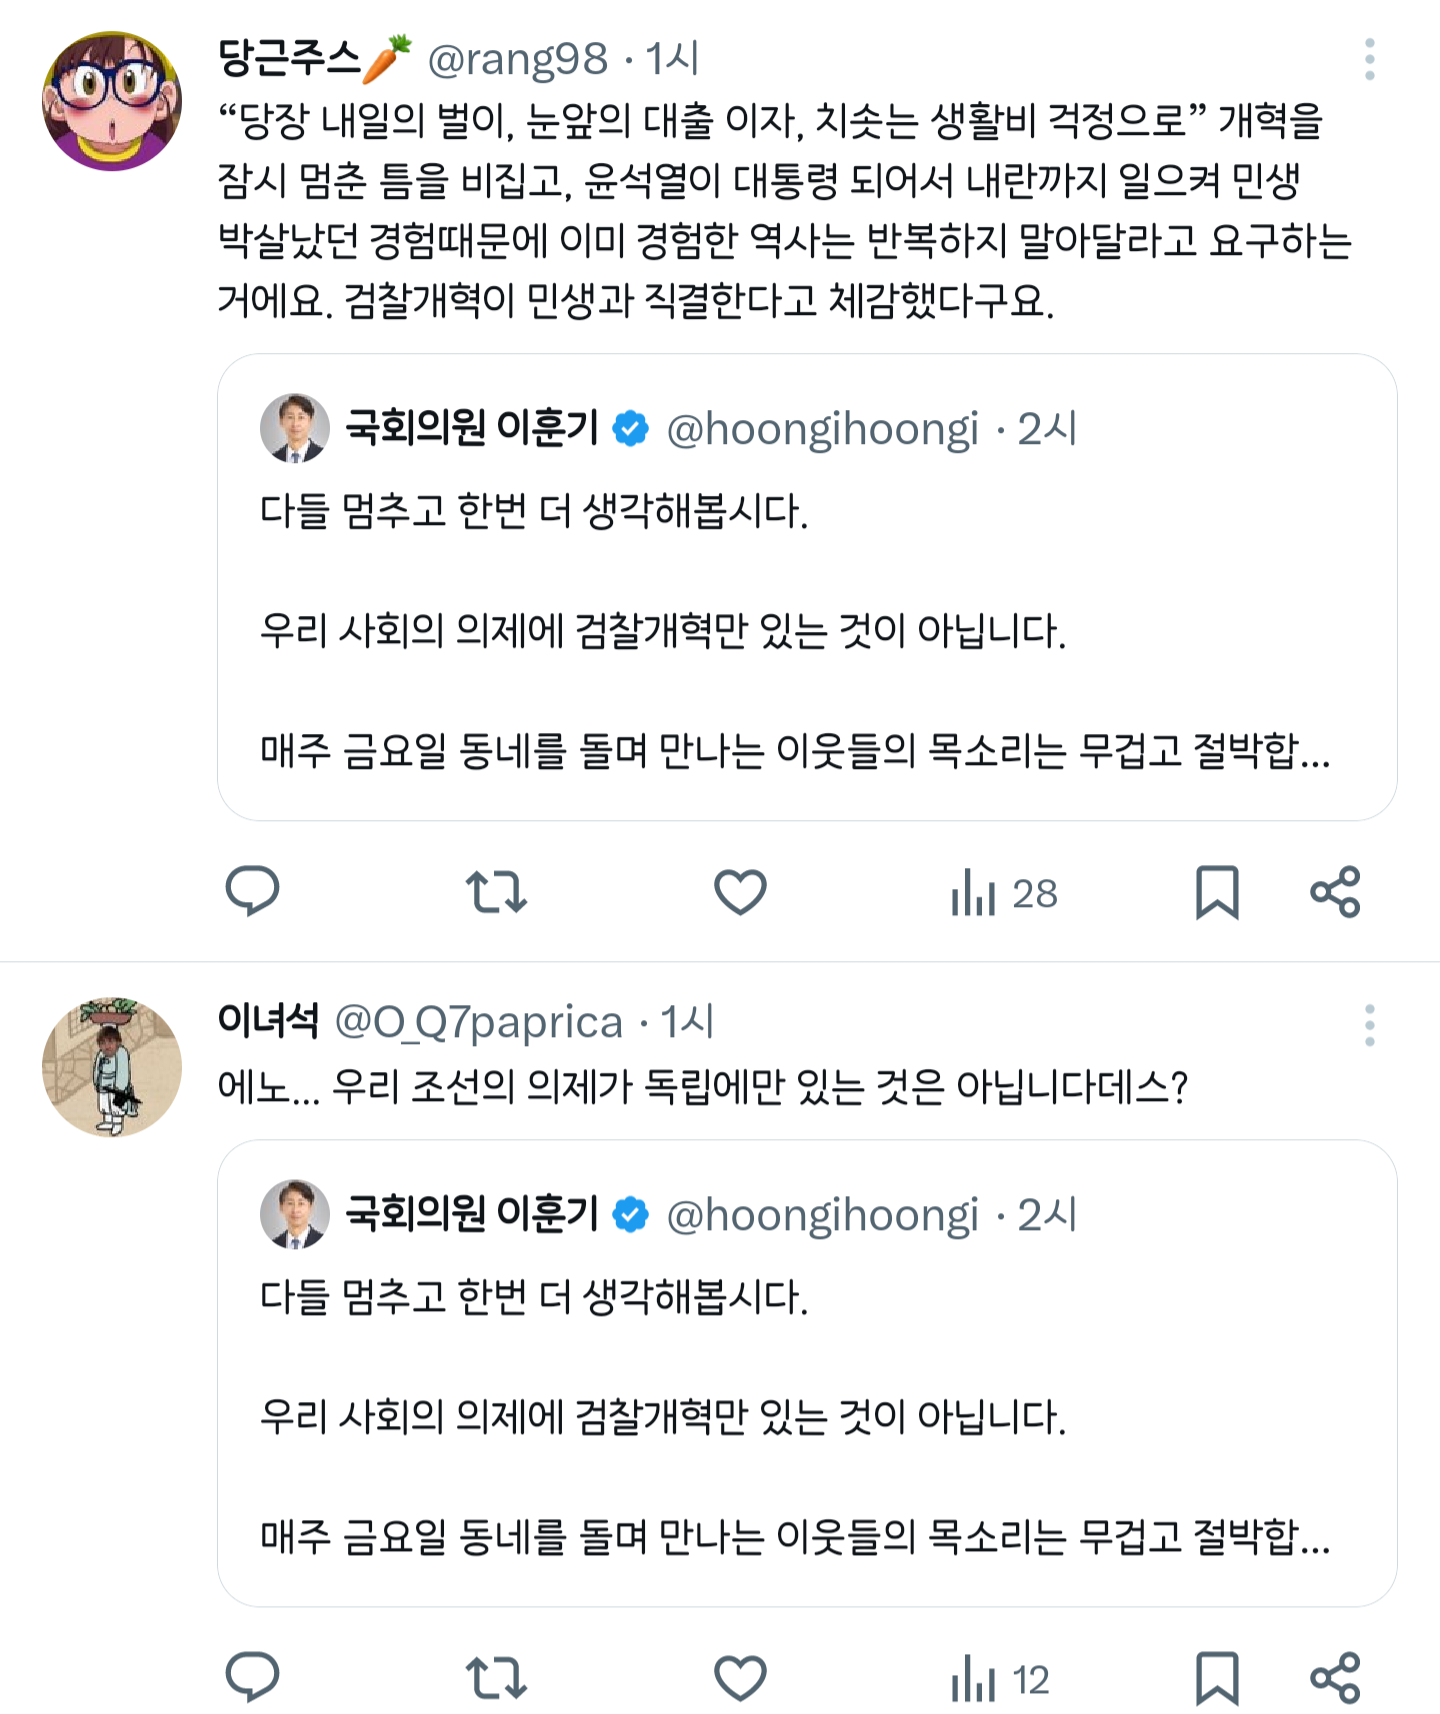Screen dimensions: 1440x1714
Task: Open more options for 당근주스 tweet
Action: [x=1369, y=60]
